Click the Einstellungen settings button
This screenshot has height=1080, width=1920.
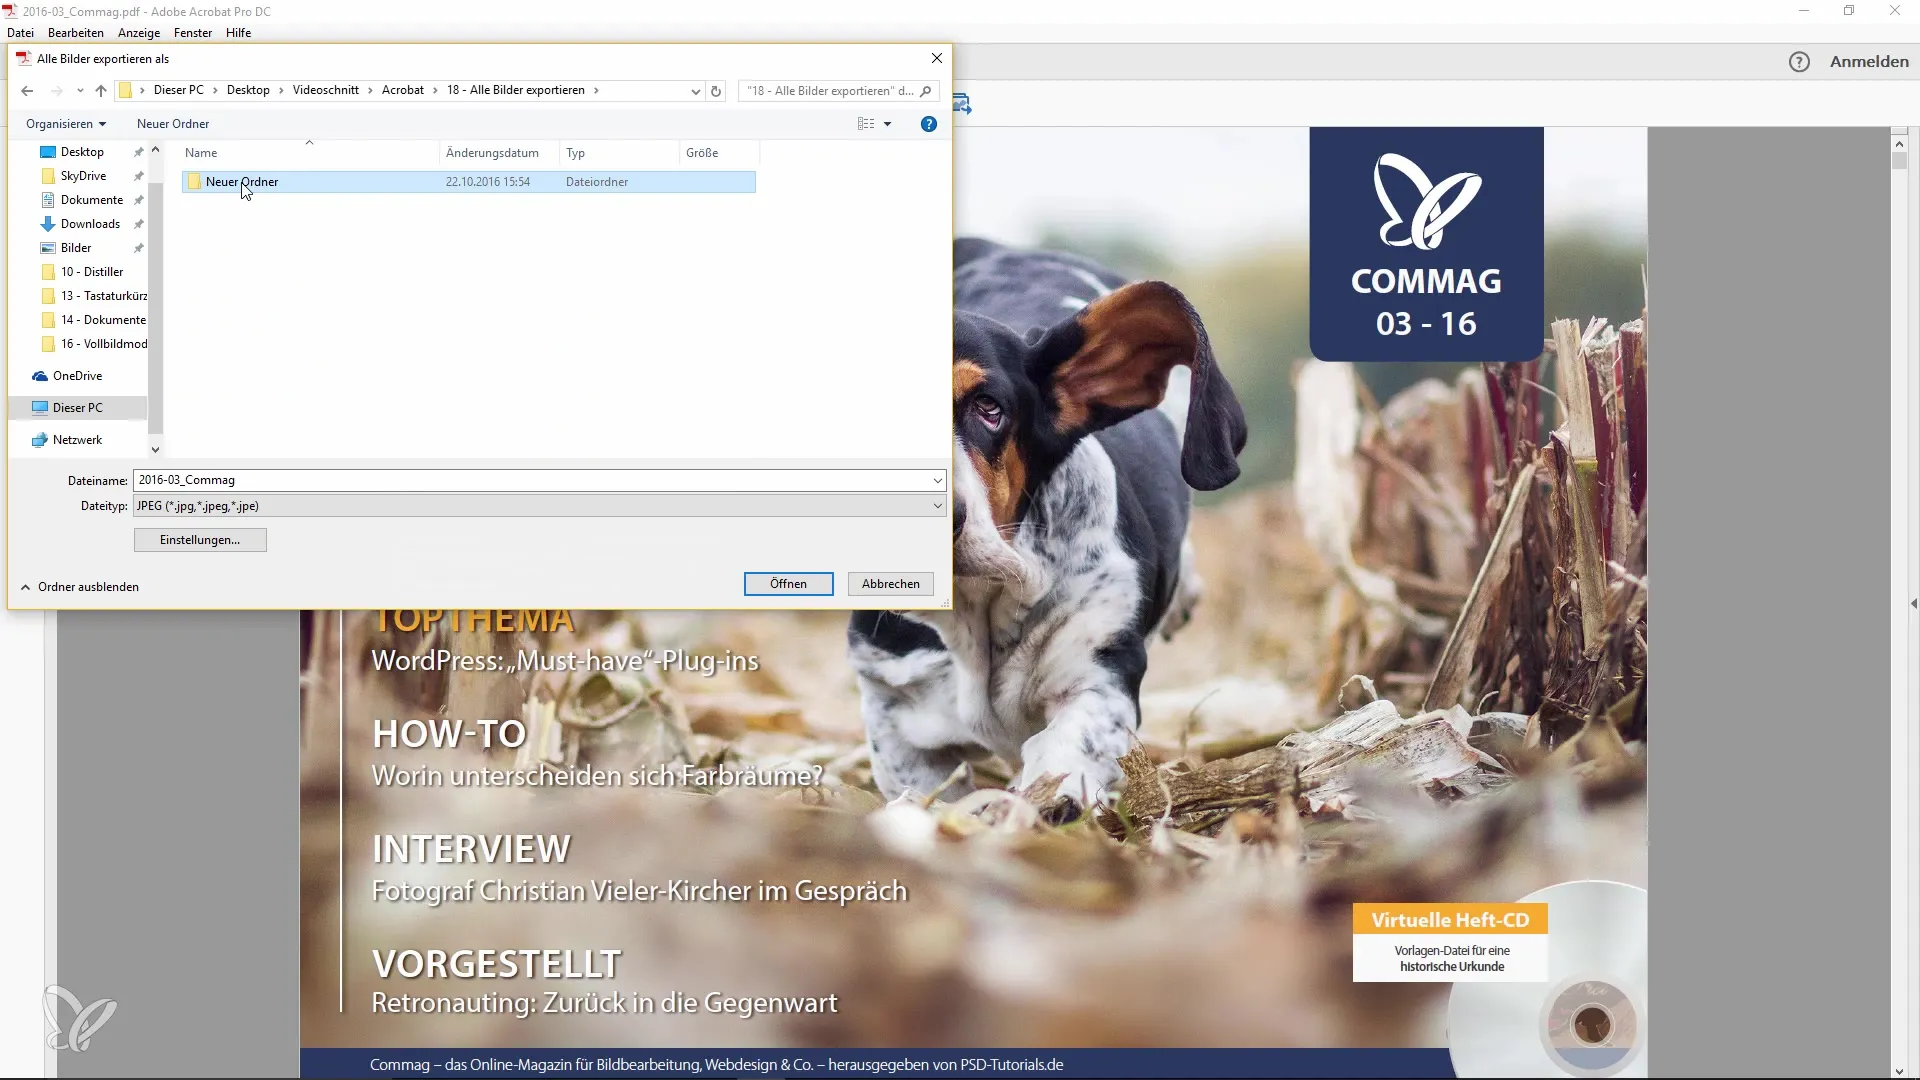(x=199, y=538)
